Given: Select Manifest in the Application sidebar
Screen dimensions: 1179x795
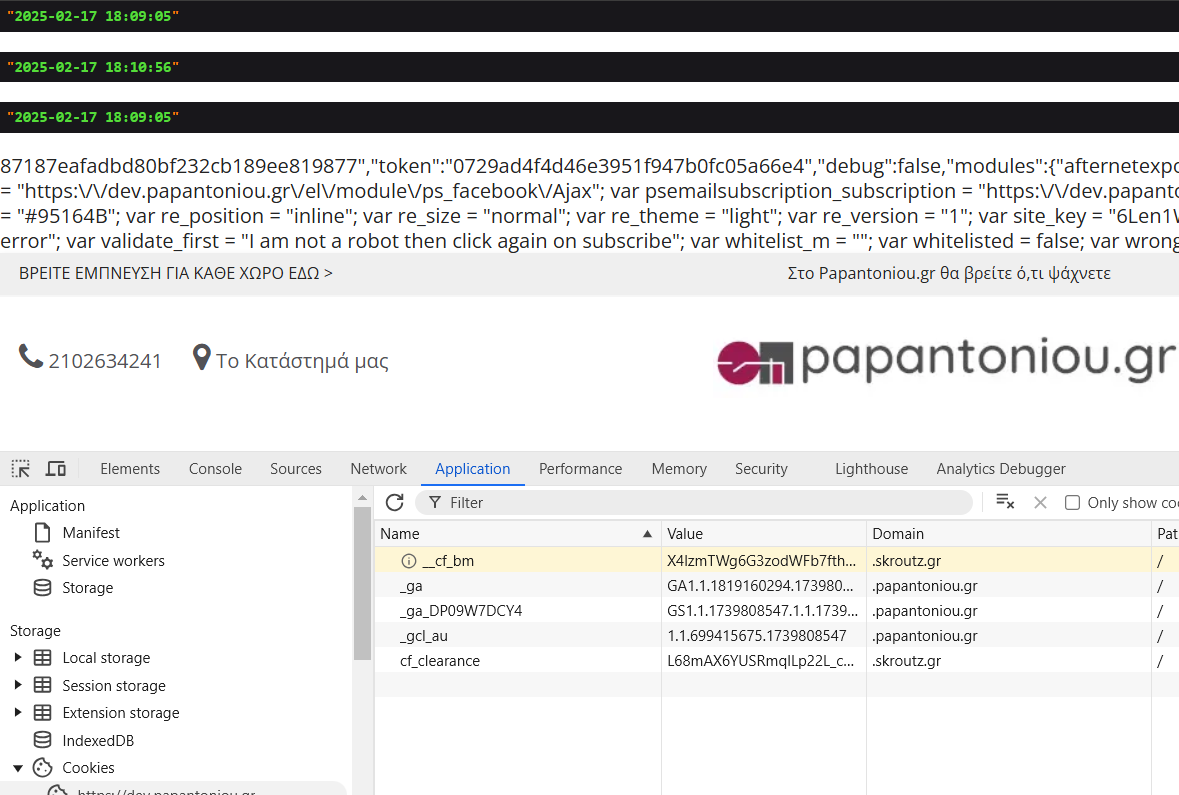Looking at the screenshot, I should tap(91, 533).
